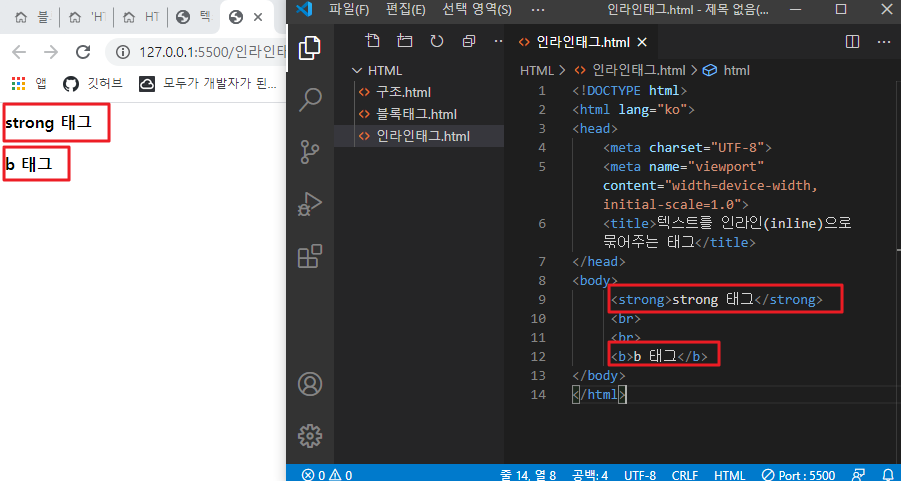
Task: Reload the browser page
Action: pyautogui.click(x=83, y=52)
